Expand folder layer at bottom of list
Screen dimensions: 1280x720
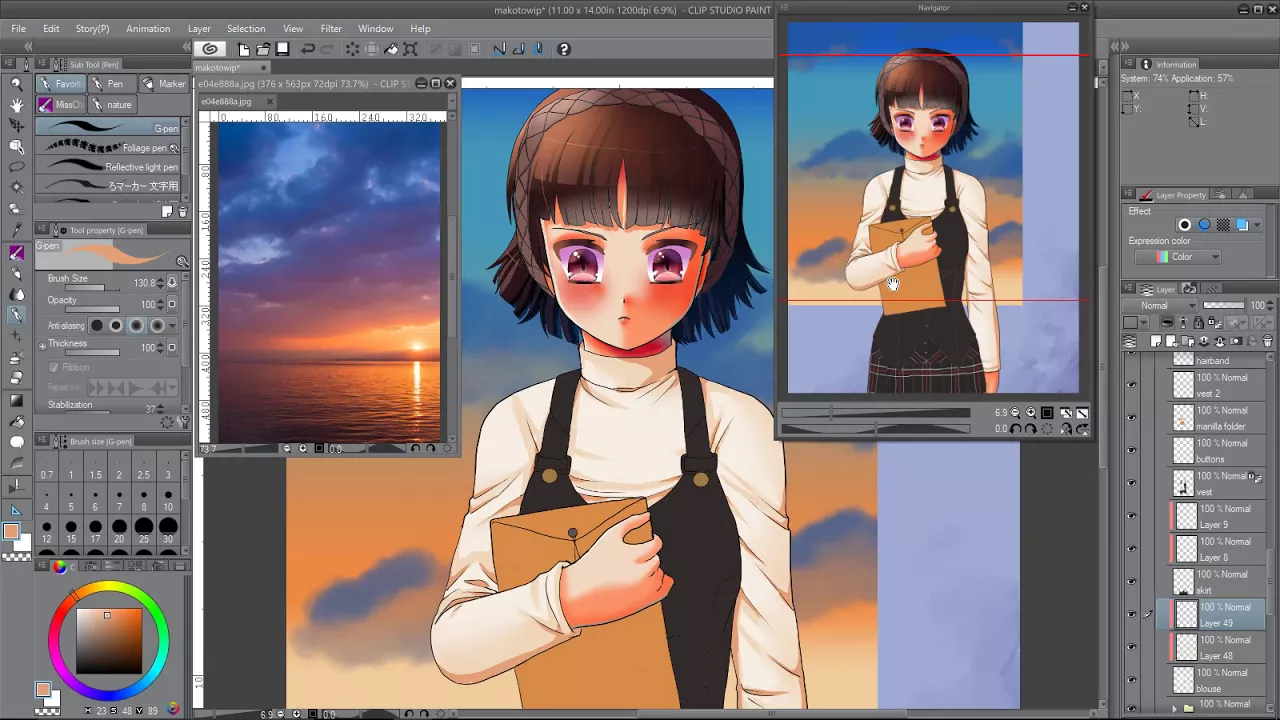pyautogui.click(x=1175, y=708)
